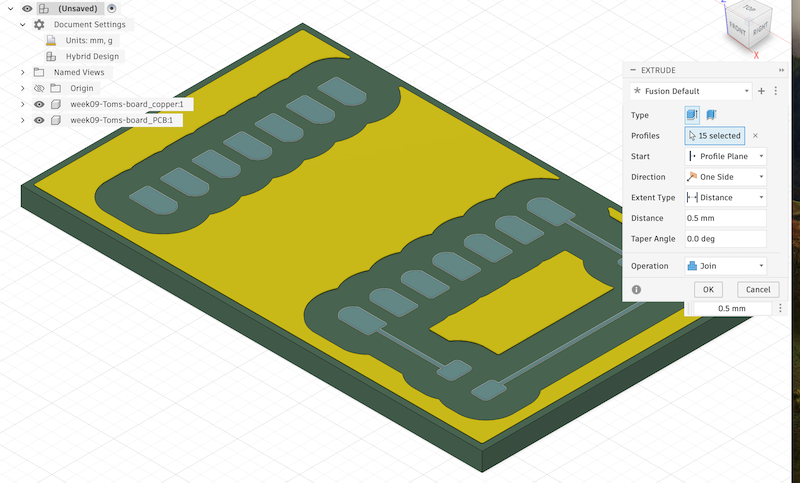Show the hidden Origin folder via eye icon

click(39, 88)
